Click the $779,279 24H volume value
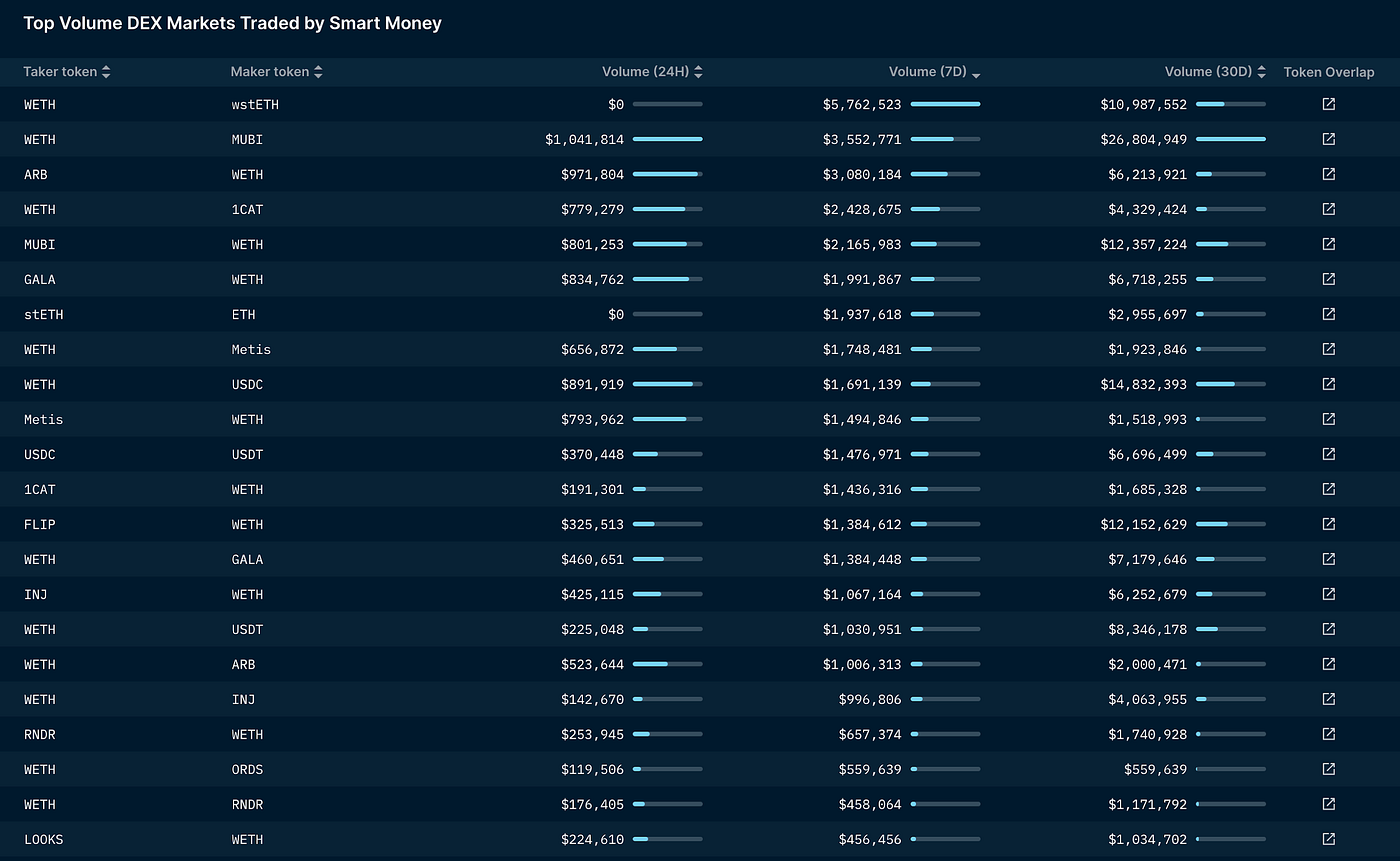 (x=592, y=209)
